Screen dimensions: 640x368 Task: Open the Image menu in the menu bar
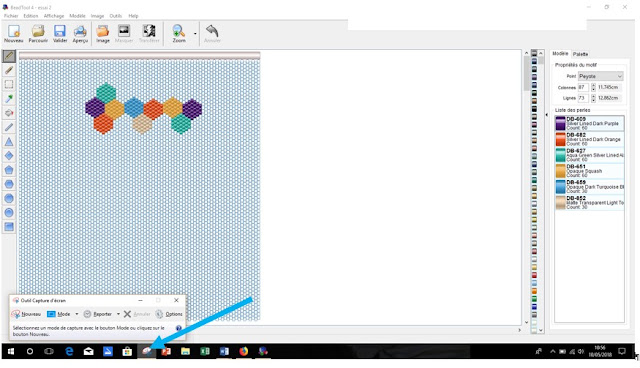[97, 16]
